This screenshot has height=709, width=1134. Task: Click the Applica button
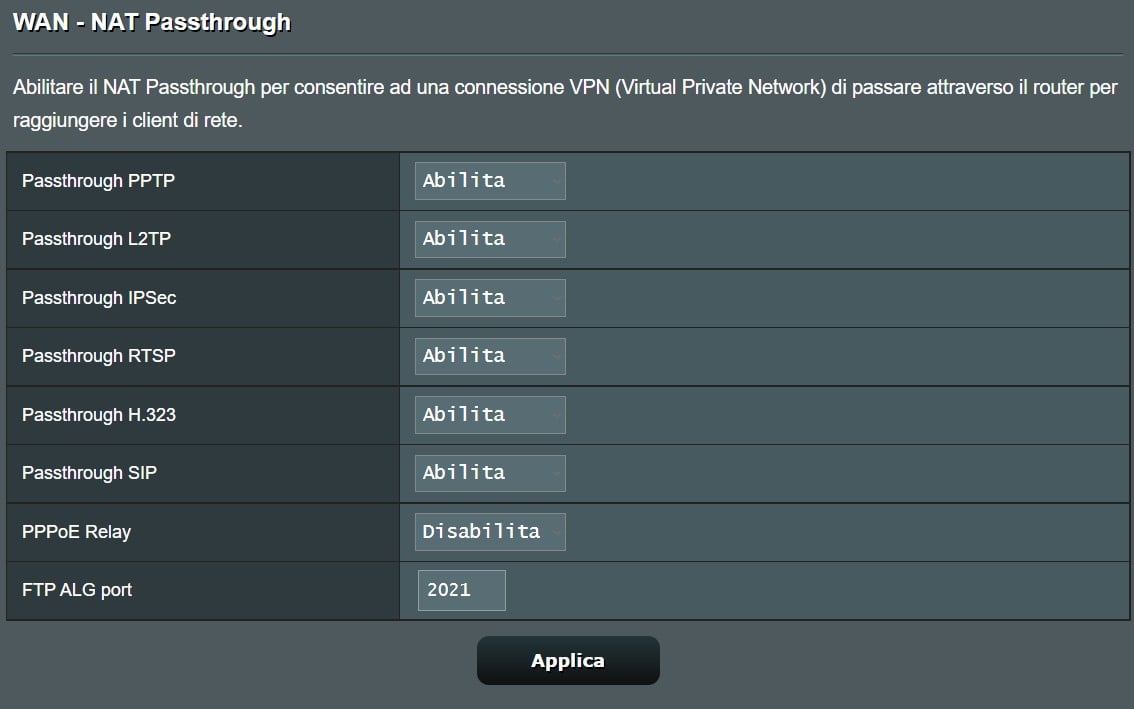tap(568, 661)
